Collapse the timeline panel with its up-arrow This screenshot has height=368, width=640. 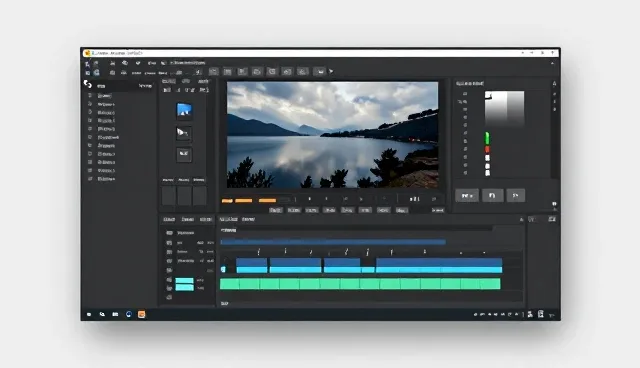tap(521, 219)
